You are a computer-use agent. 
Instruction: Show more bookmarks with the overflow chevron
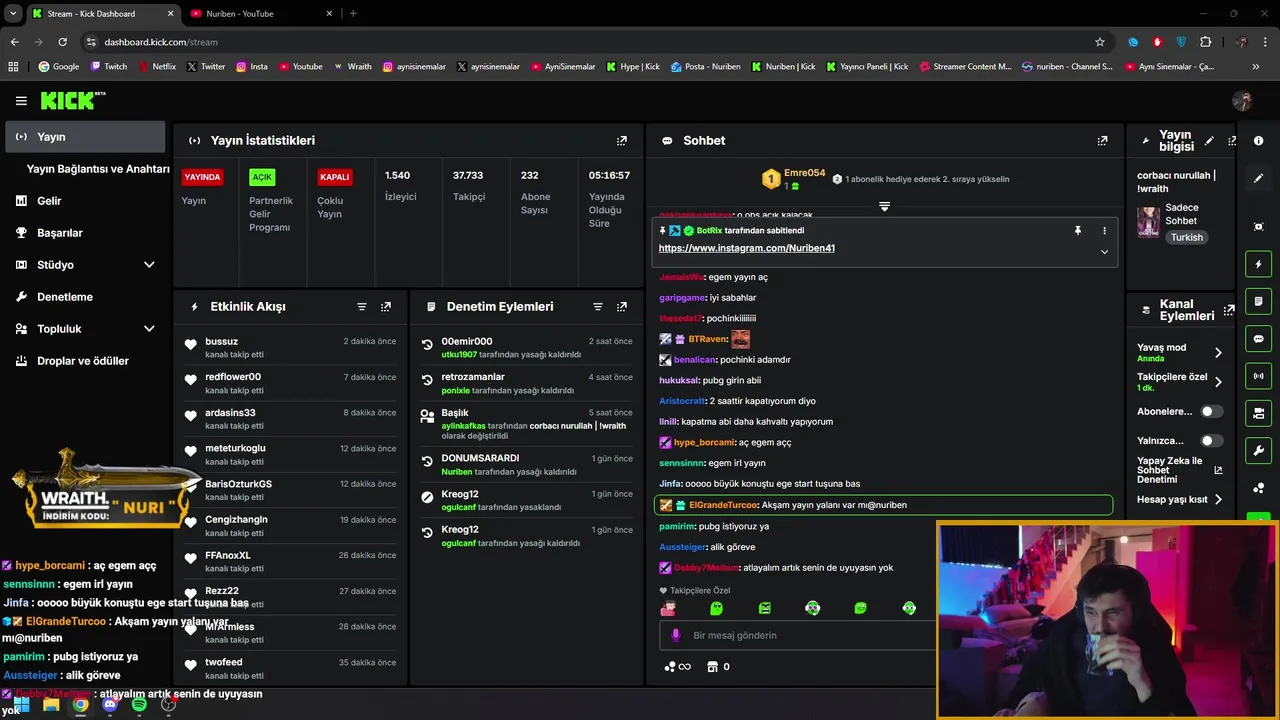1255,67
